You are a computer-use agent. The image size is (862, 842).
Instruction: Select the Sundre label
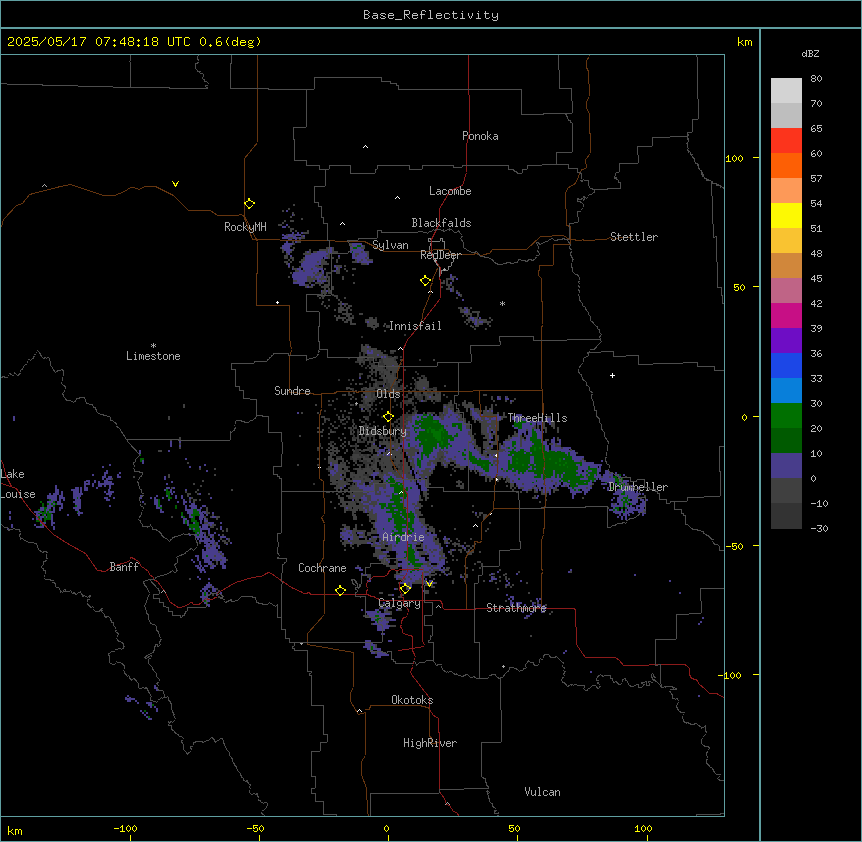click(x=292, y=391)
